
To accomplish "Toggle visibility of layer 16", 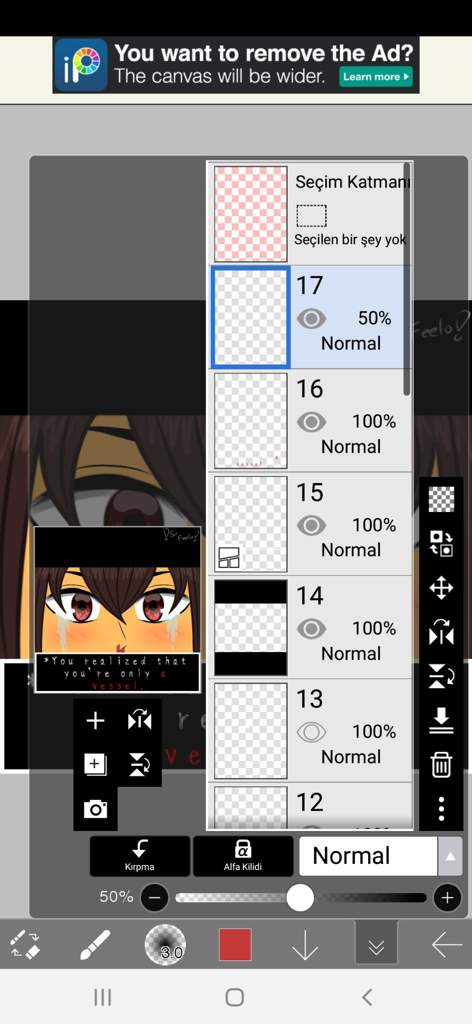I will [311, 422].
